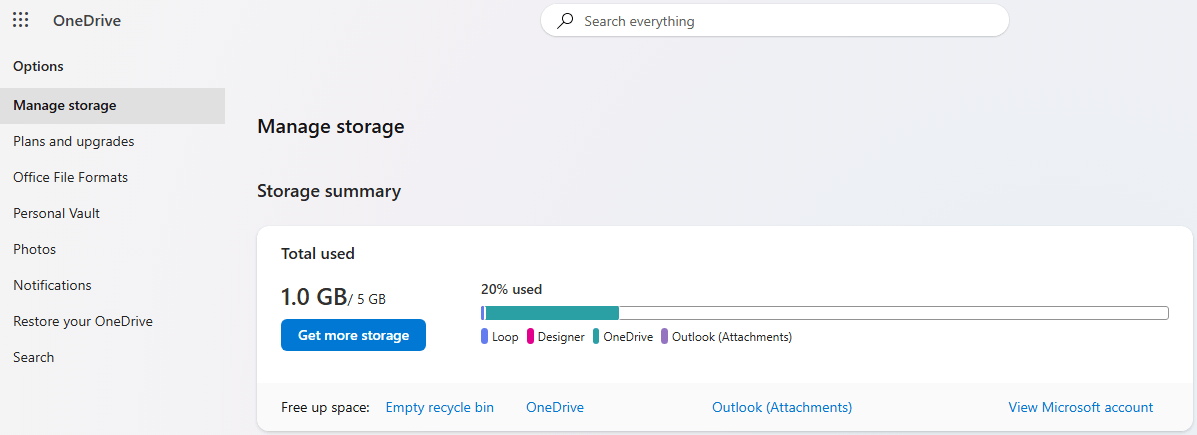Click the 20% used label

click(x=511, y=289)
